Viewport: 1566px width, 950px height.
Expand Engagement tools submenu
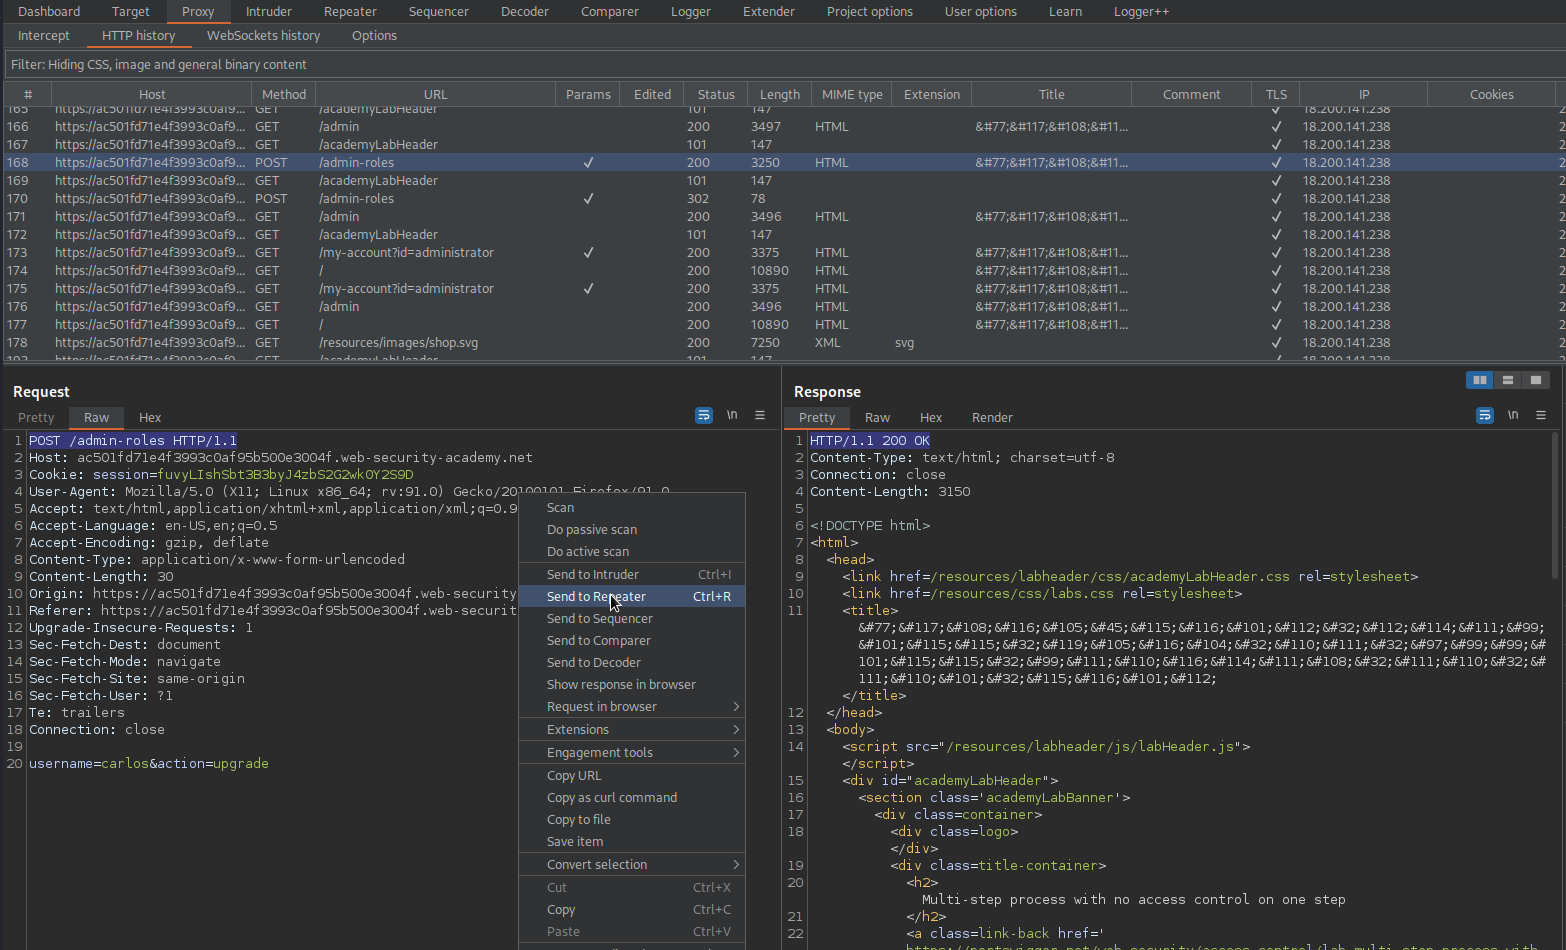pyautogui.click(x=632, y=753)
